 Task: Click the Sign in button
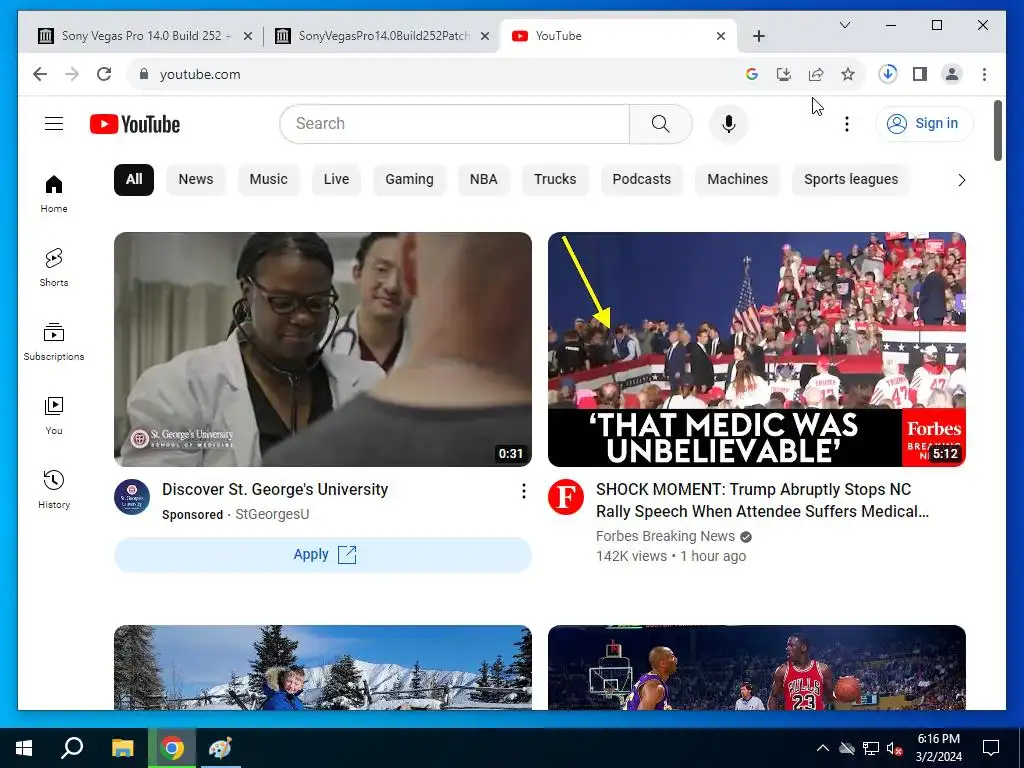[x=924, y=123]
